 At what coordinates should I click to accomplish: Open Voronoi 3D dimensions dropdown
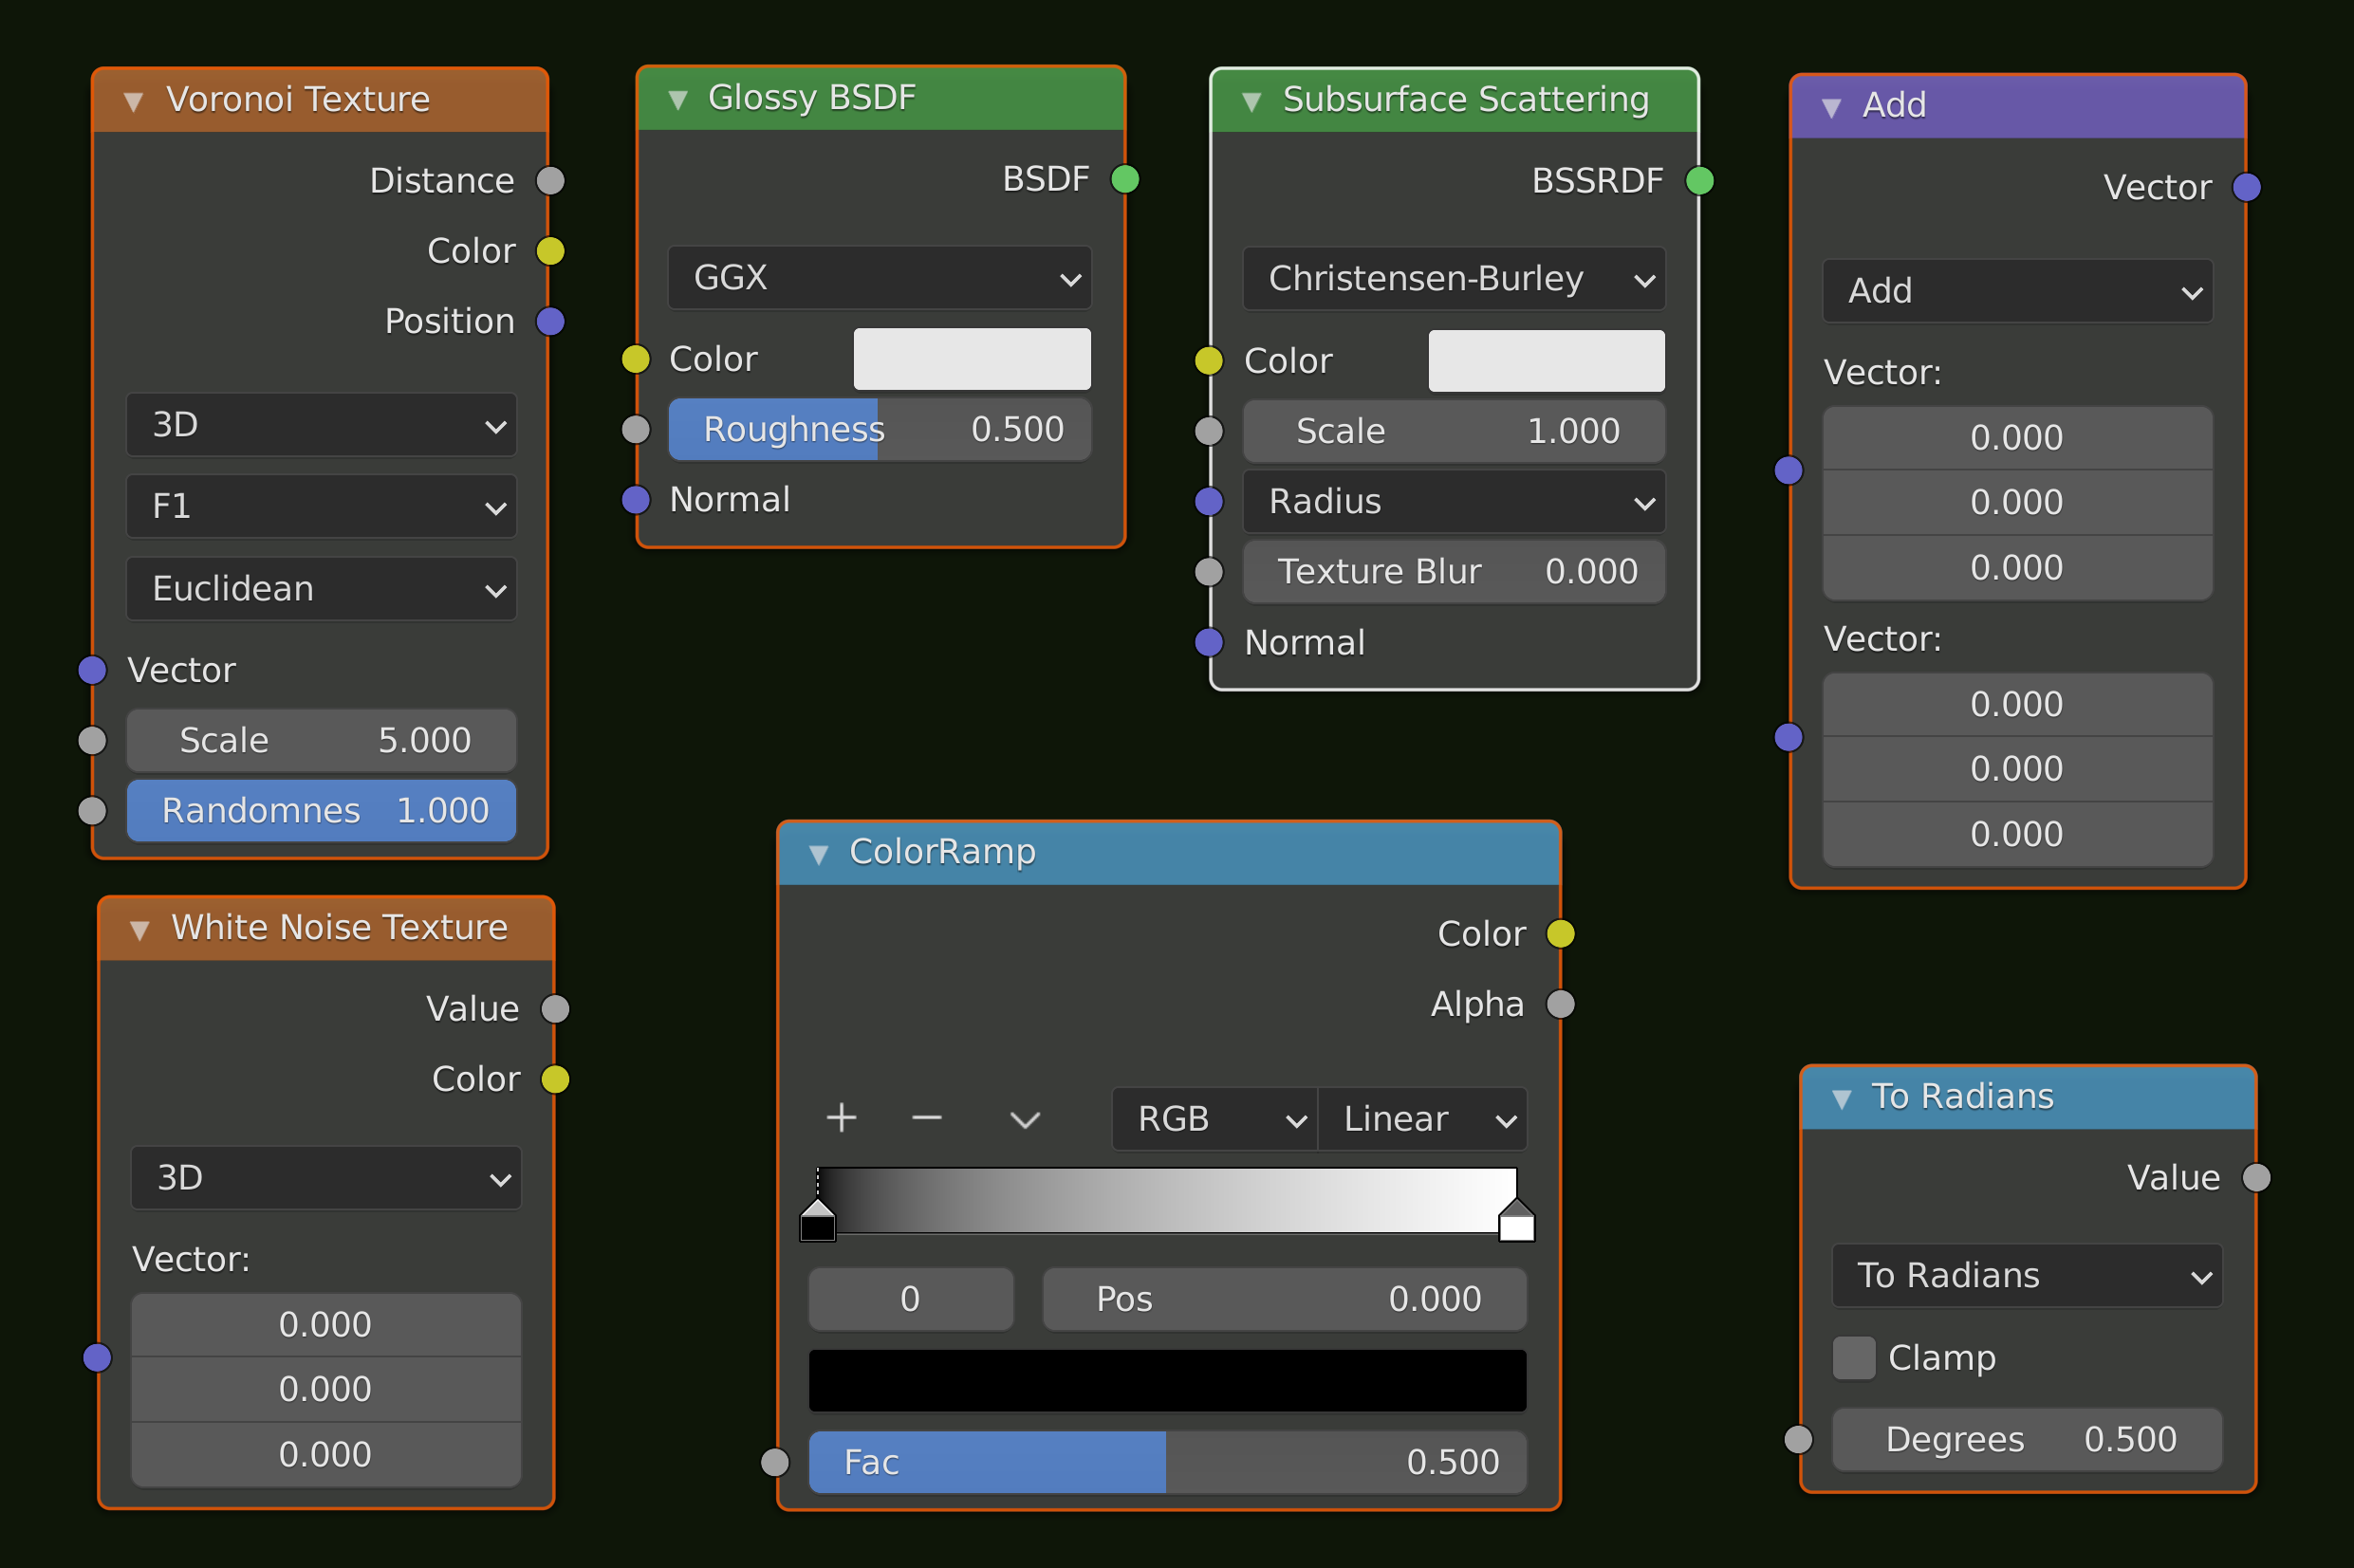click(x=321, y=425)
